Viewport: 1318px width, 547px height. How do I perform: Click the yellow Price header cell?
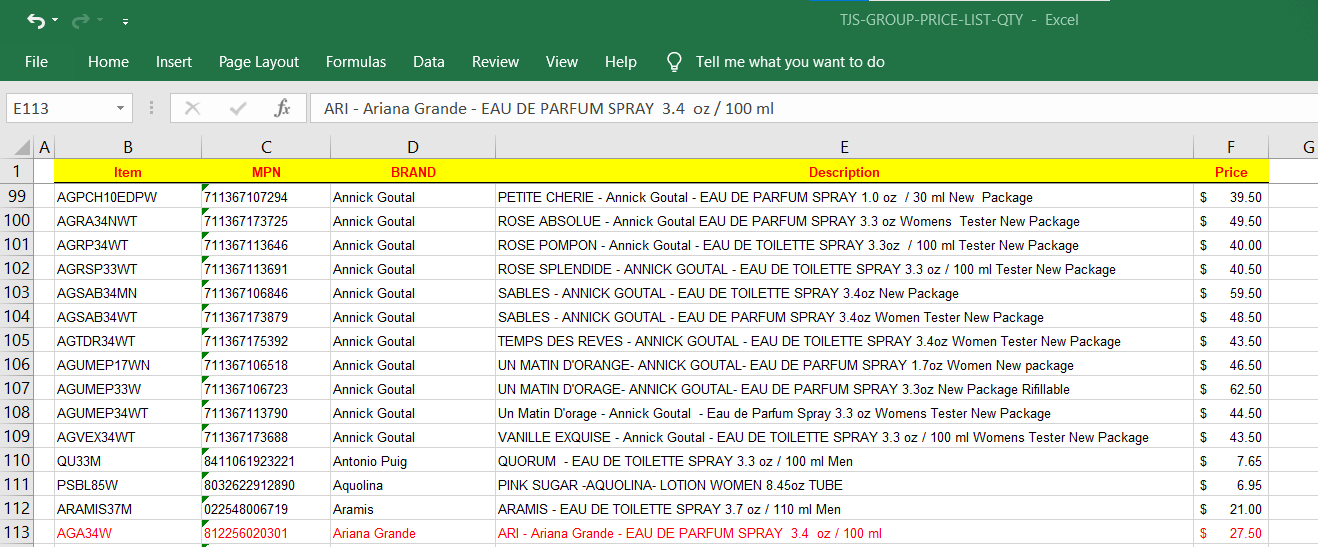[1231, 172]
